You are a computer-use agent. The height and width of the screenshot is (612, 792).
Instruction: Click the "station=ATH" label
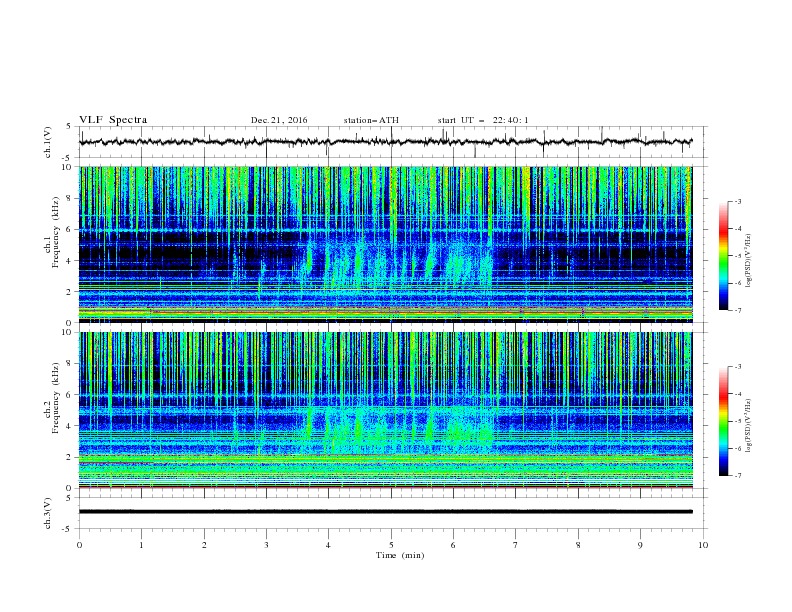click(371, 120)
